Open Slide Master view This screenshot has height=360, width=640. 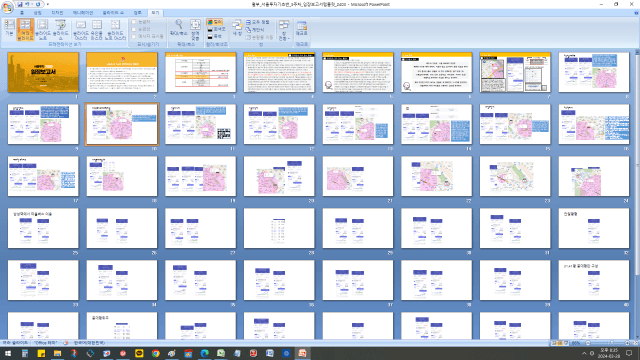80,29
